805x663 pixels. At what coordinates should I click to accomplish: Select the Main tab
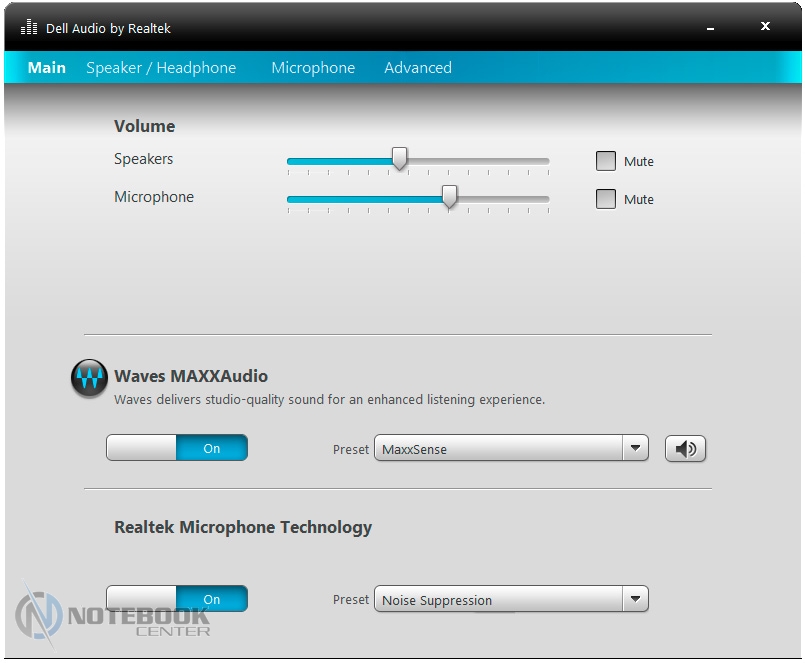tap(47, 68)
